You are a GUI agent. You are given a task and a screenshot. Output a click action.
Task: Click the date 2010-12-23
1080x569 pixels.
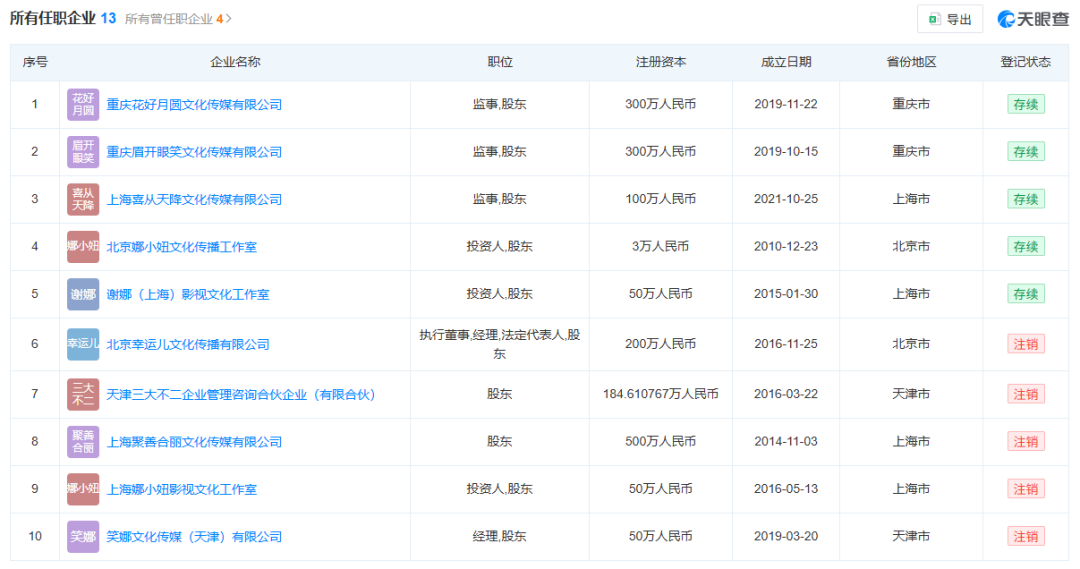(x=786, y=247)
